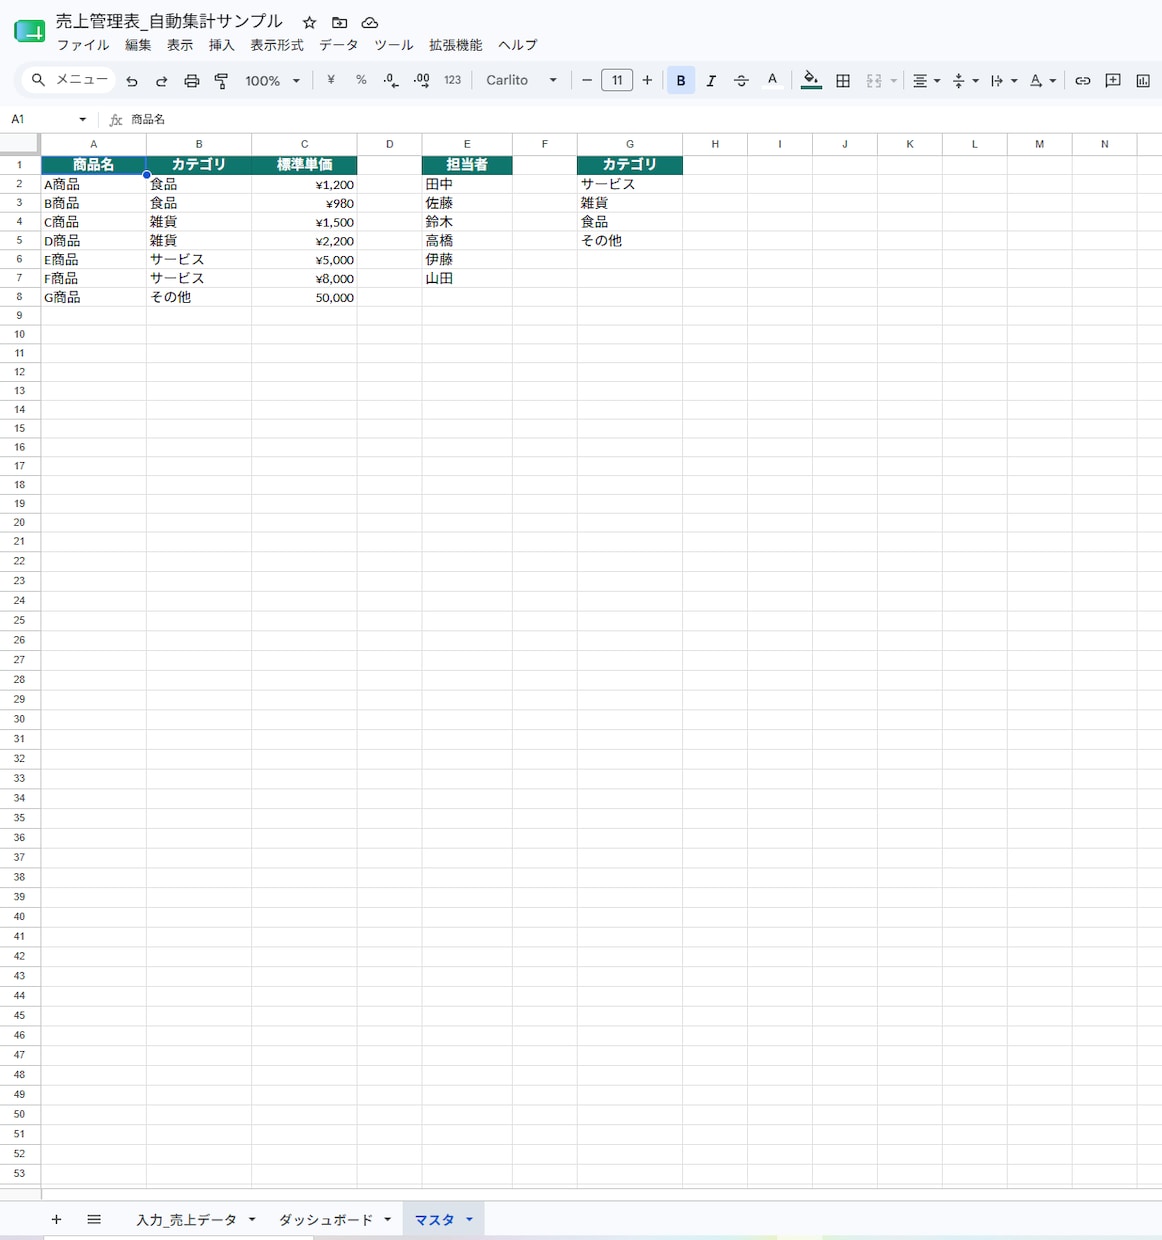Screen dimensions: 1162x1240
Task: Open the borders menu
Action: (x=843, y=80)
